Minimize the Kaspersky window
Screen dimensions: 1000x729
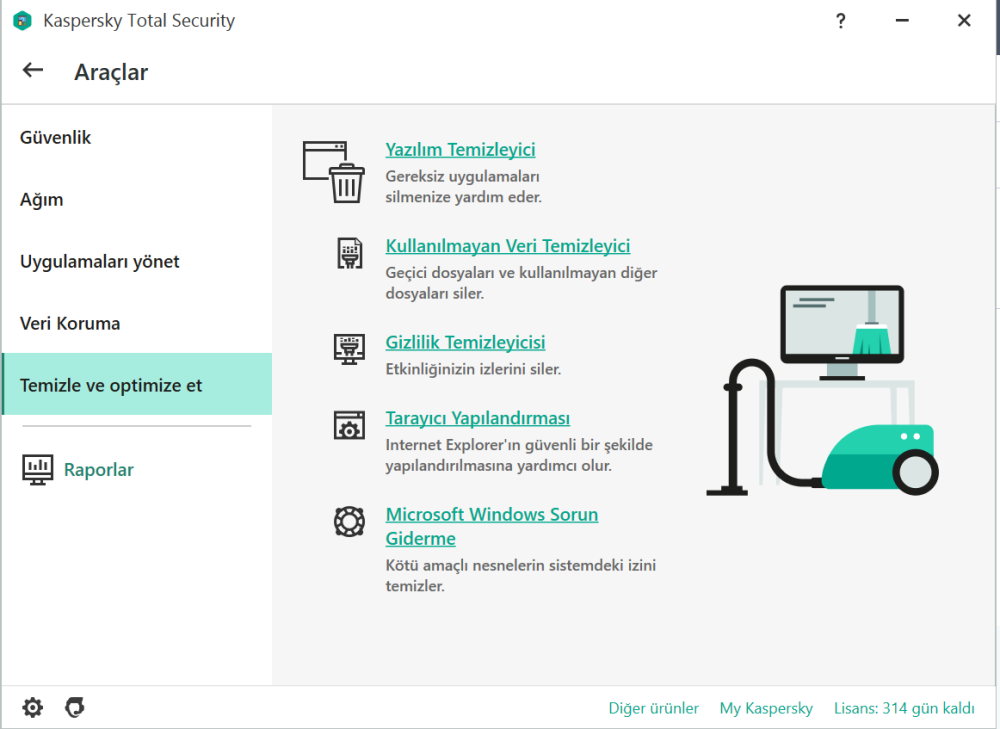tap(902, 21)
